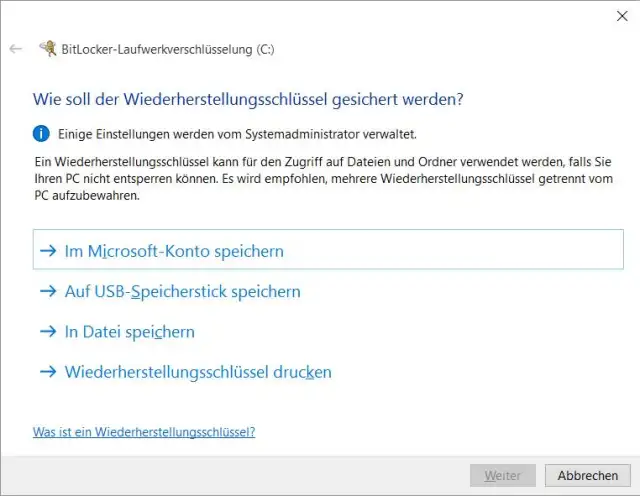
Task: Click arrow icon beside Im Microsoft-Konto speichern
Action: tap(48, 251)
